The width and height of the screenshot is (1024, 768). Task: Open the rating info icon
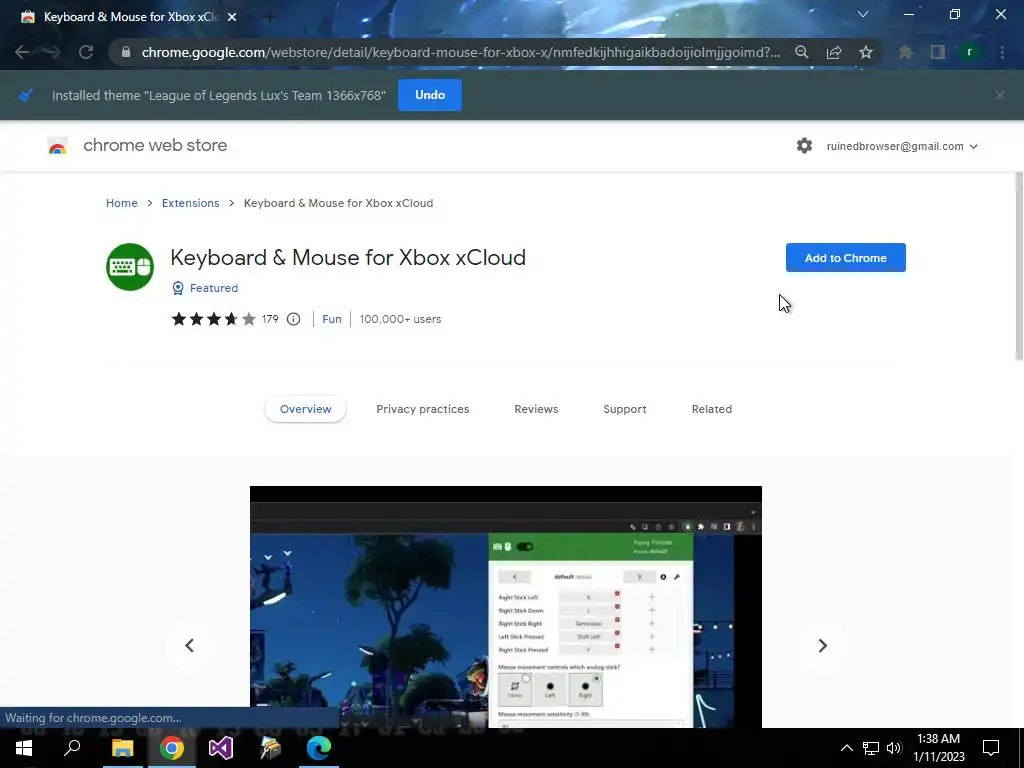[x=293, y=319]
